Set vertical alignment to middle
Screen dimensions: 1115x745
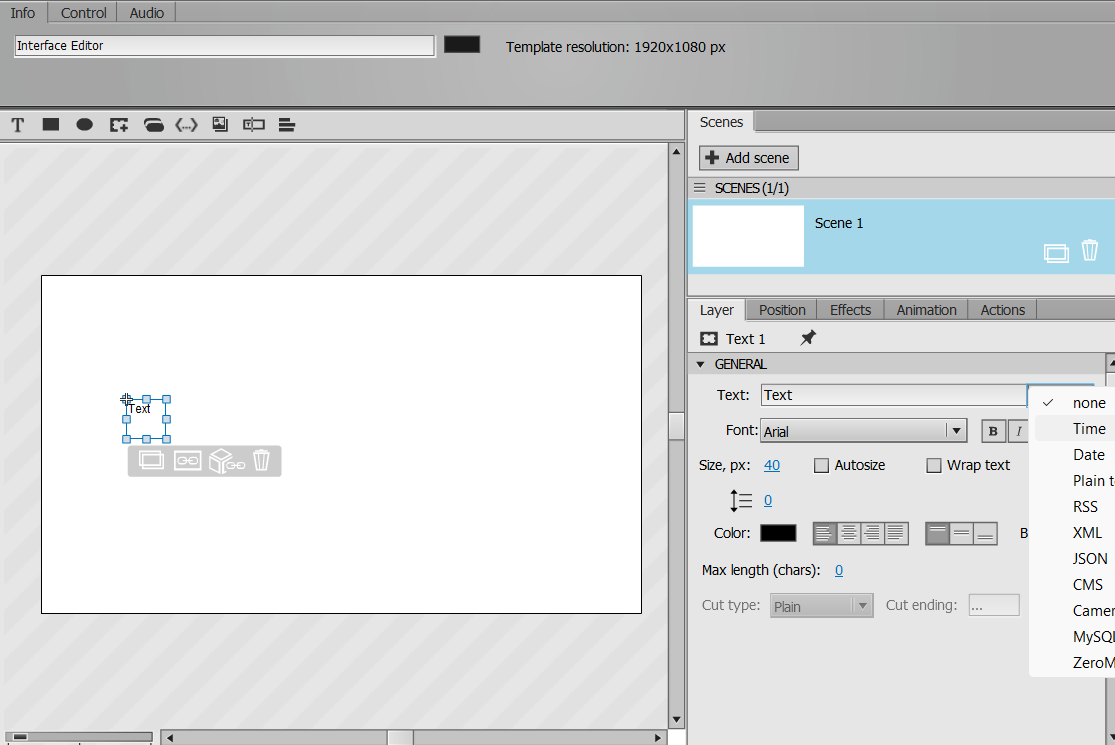point(961,533)
